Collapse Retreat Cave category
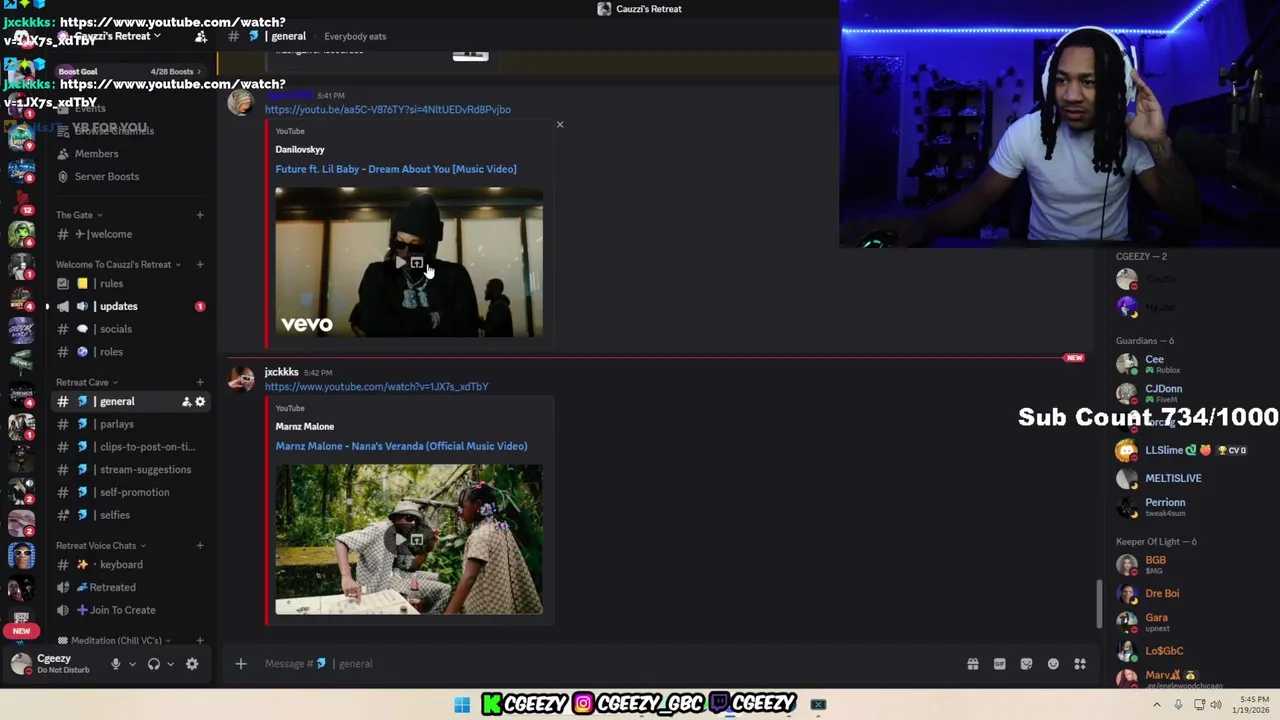The image size is (1280, 720). click(87, 382)
